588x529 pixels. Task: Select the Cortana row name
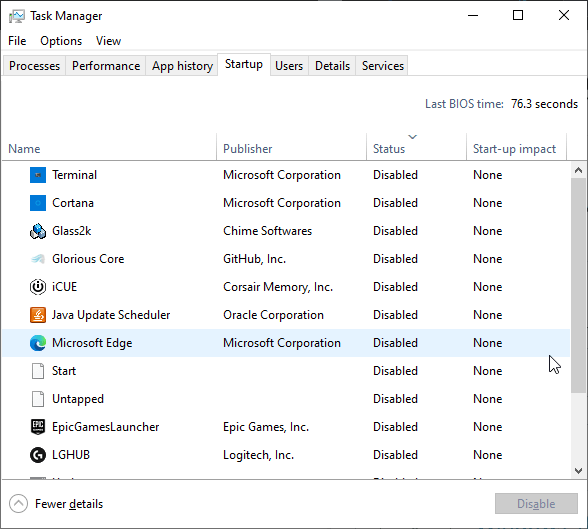[73, 203]
